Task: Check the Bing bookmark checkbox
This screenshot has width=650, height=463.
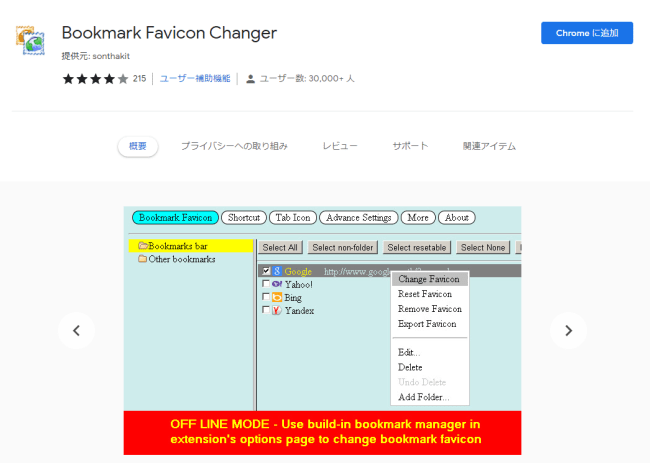Action: [x=266, y=297]
